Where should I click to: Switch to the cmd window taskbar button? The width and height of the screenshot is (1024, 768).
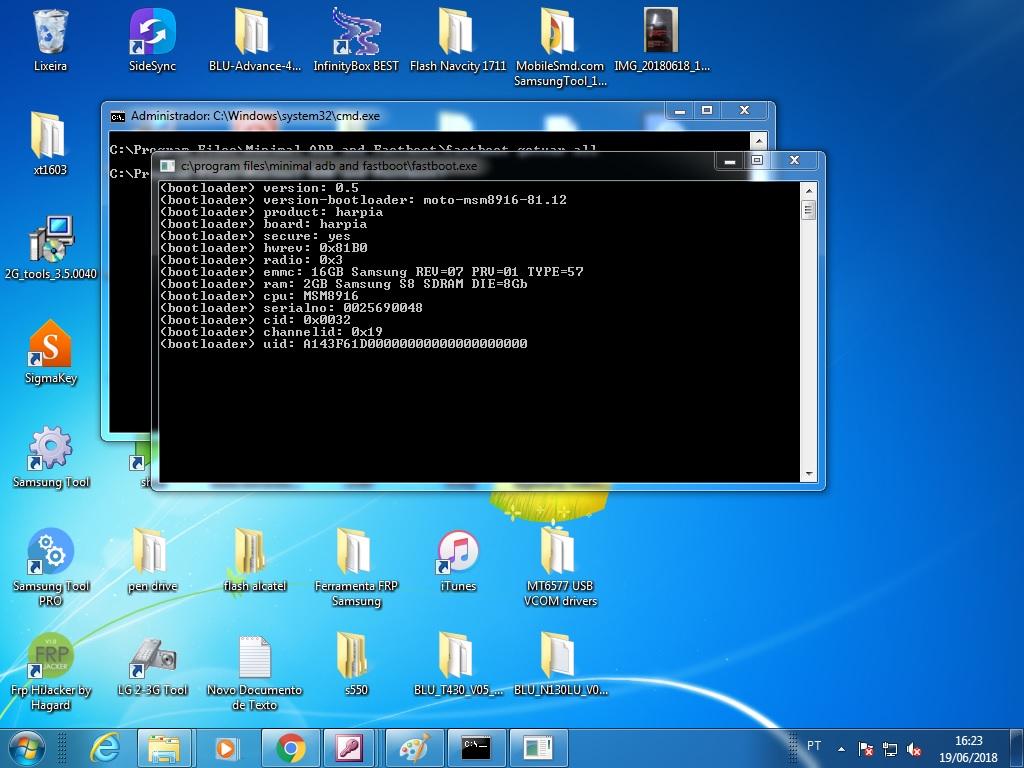tap(475, 748)
